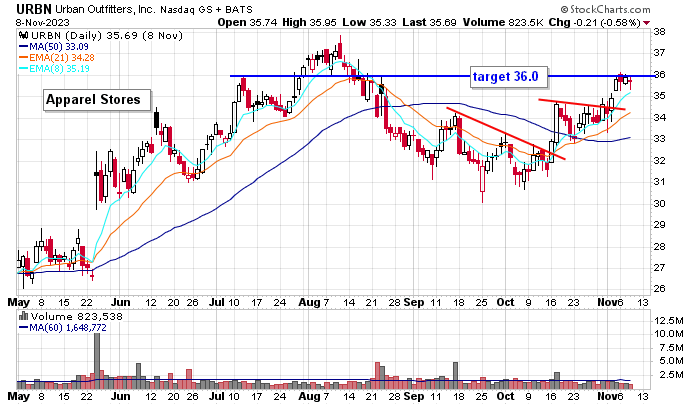This screenshot has width=700, height=405.
Task: Click 'Sep' on the price chart date axis
Action: tap(414, 302)
